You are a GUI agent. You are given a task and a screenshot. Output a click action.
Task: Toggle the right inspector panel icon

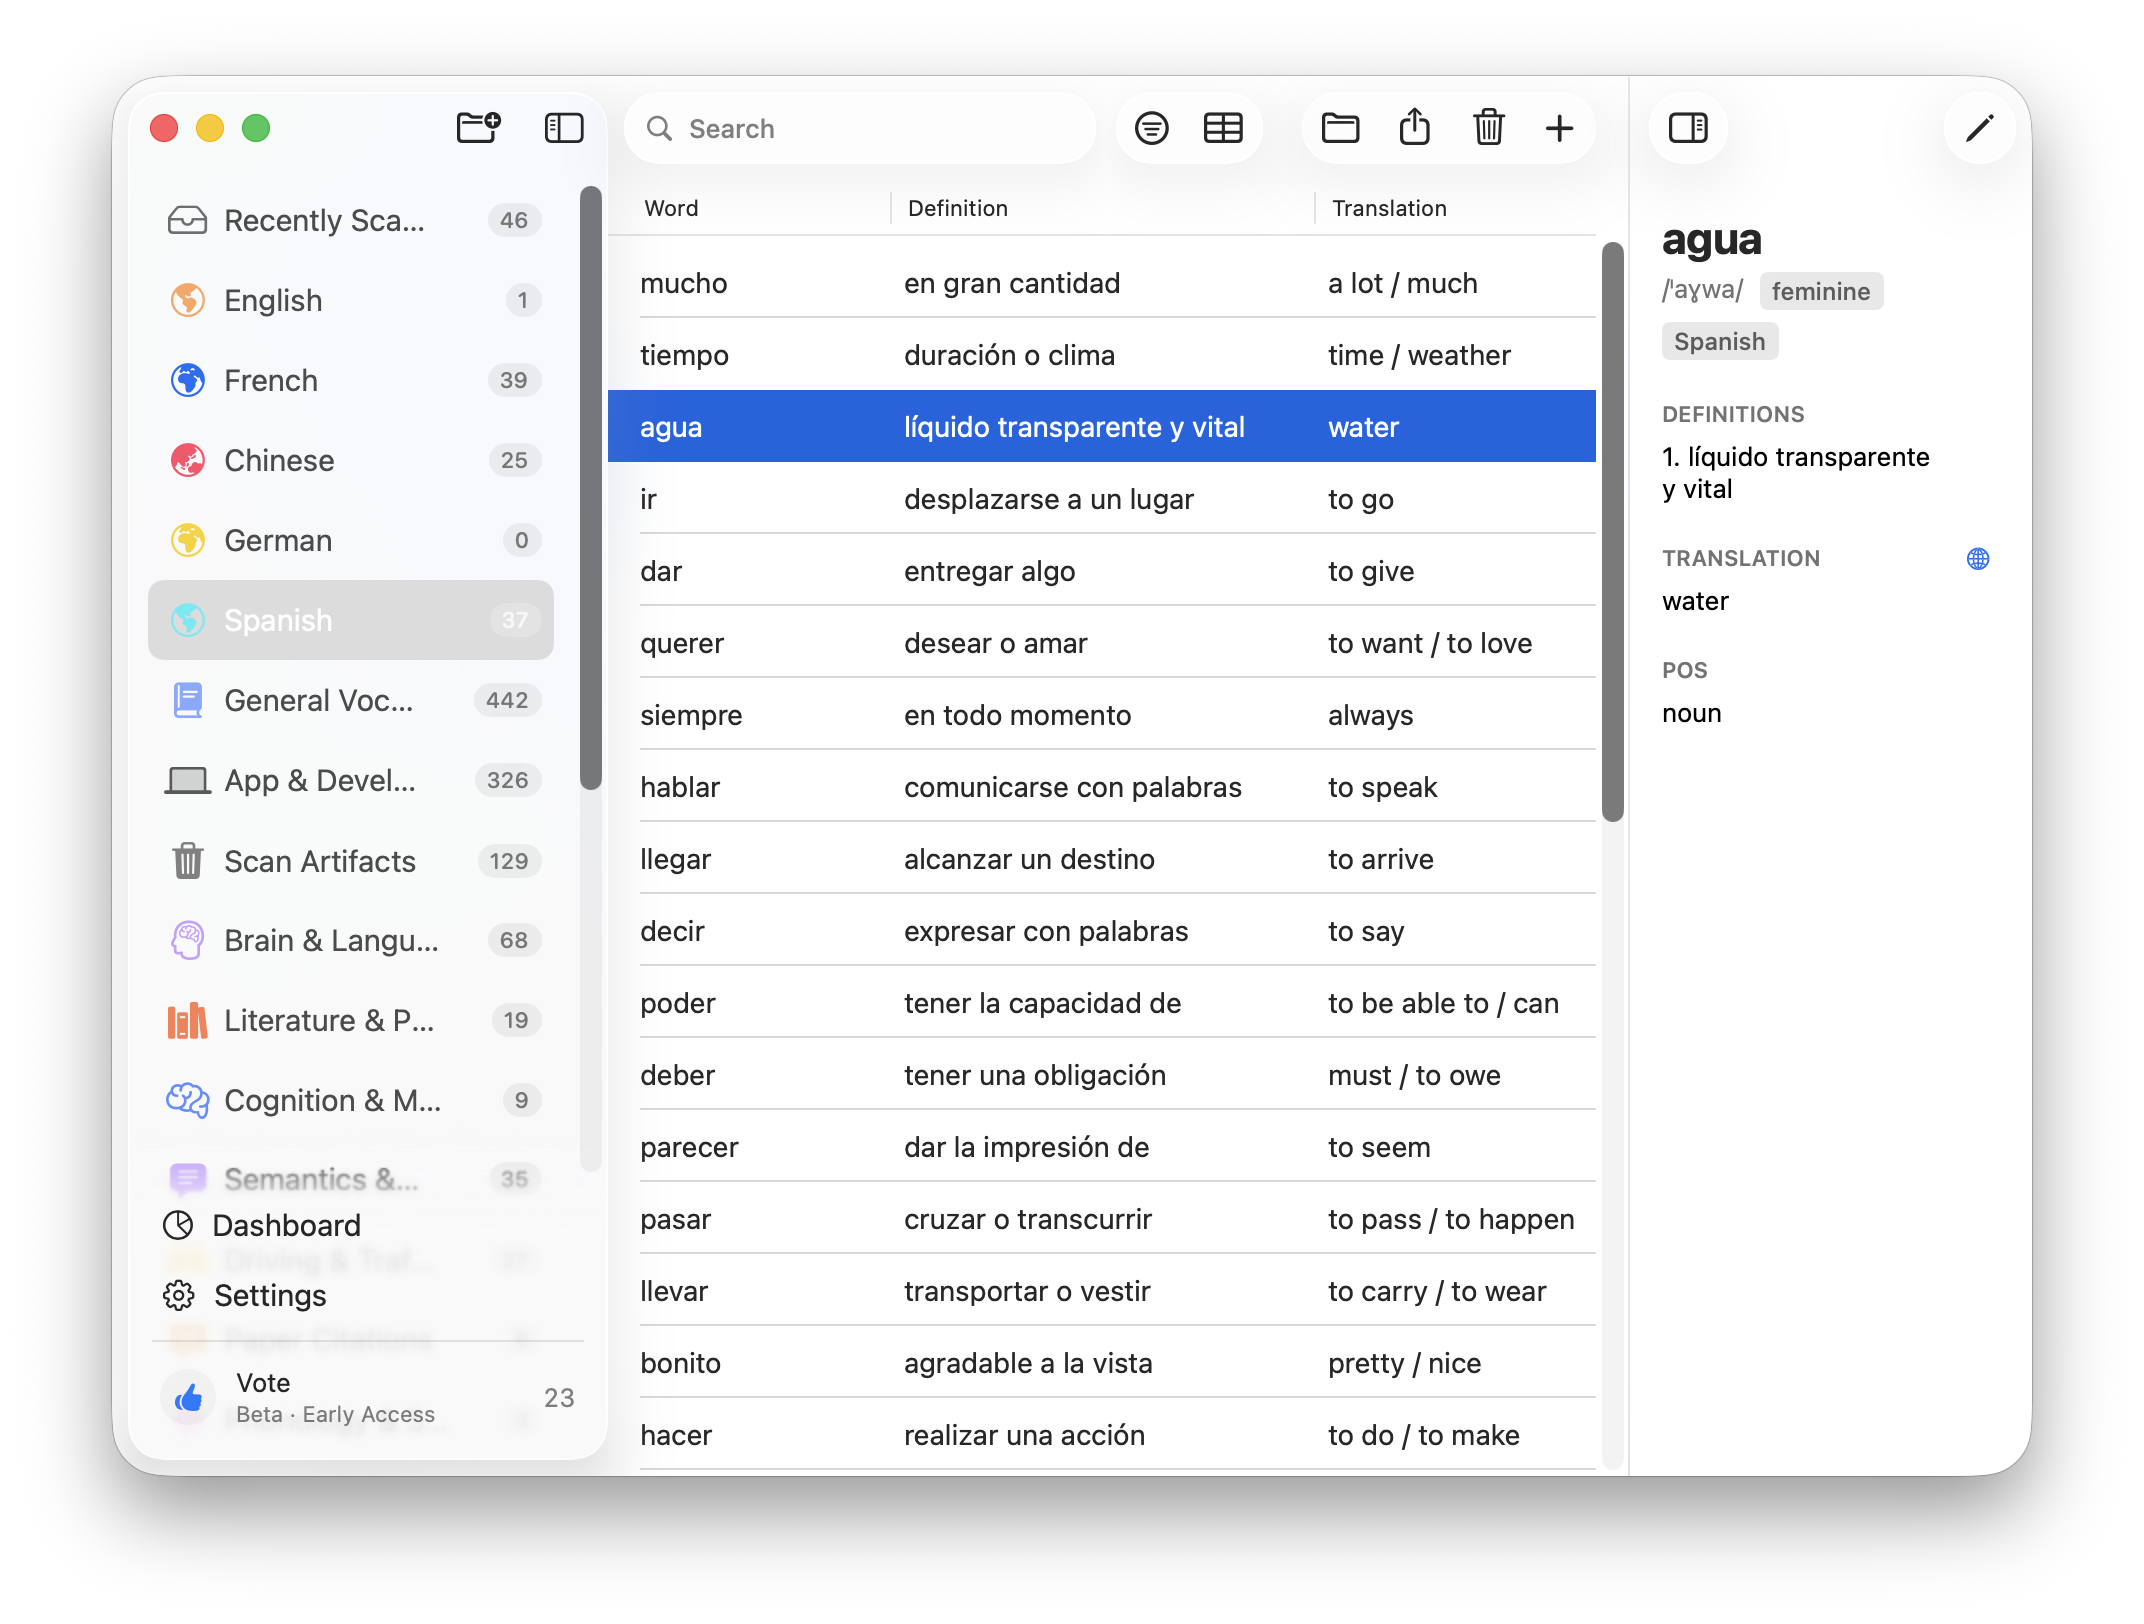1688,128
